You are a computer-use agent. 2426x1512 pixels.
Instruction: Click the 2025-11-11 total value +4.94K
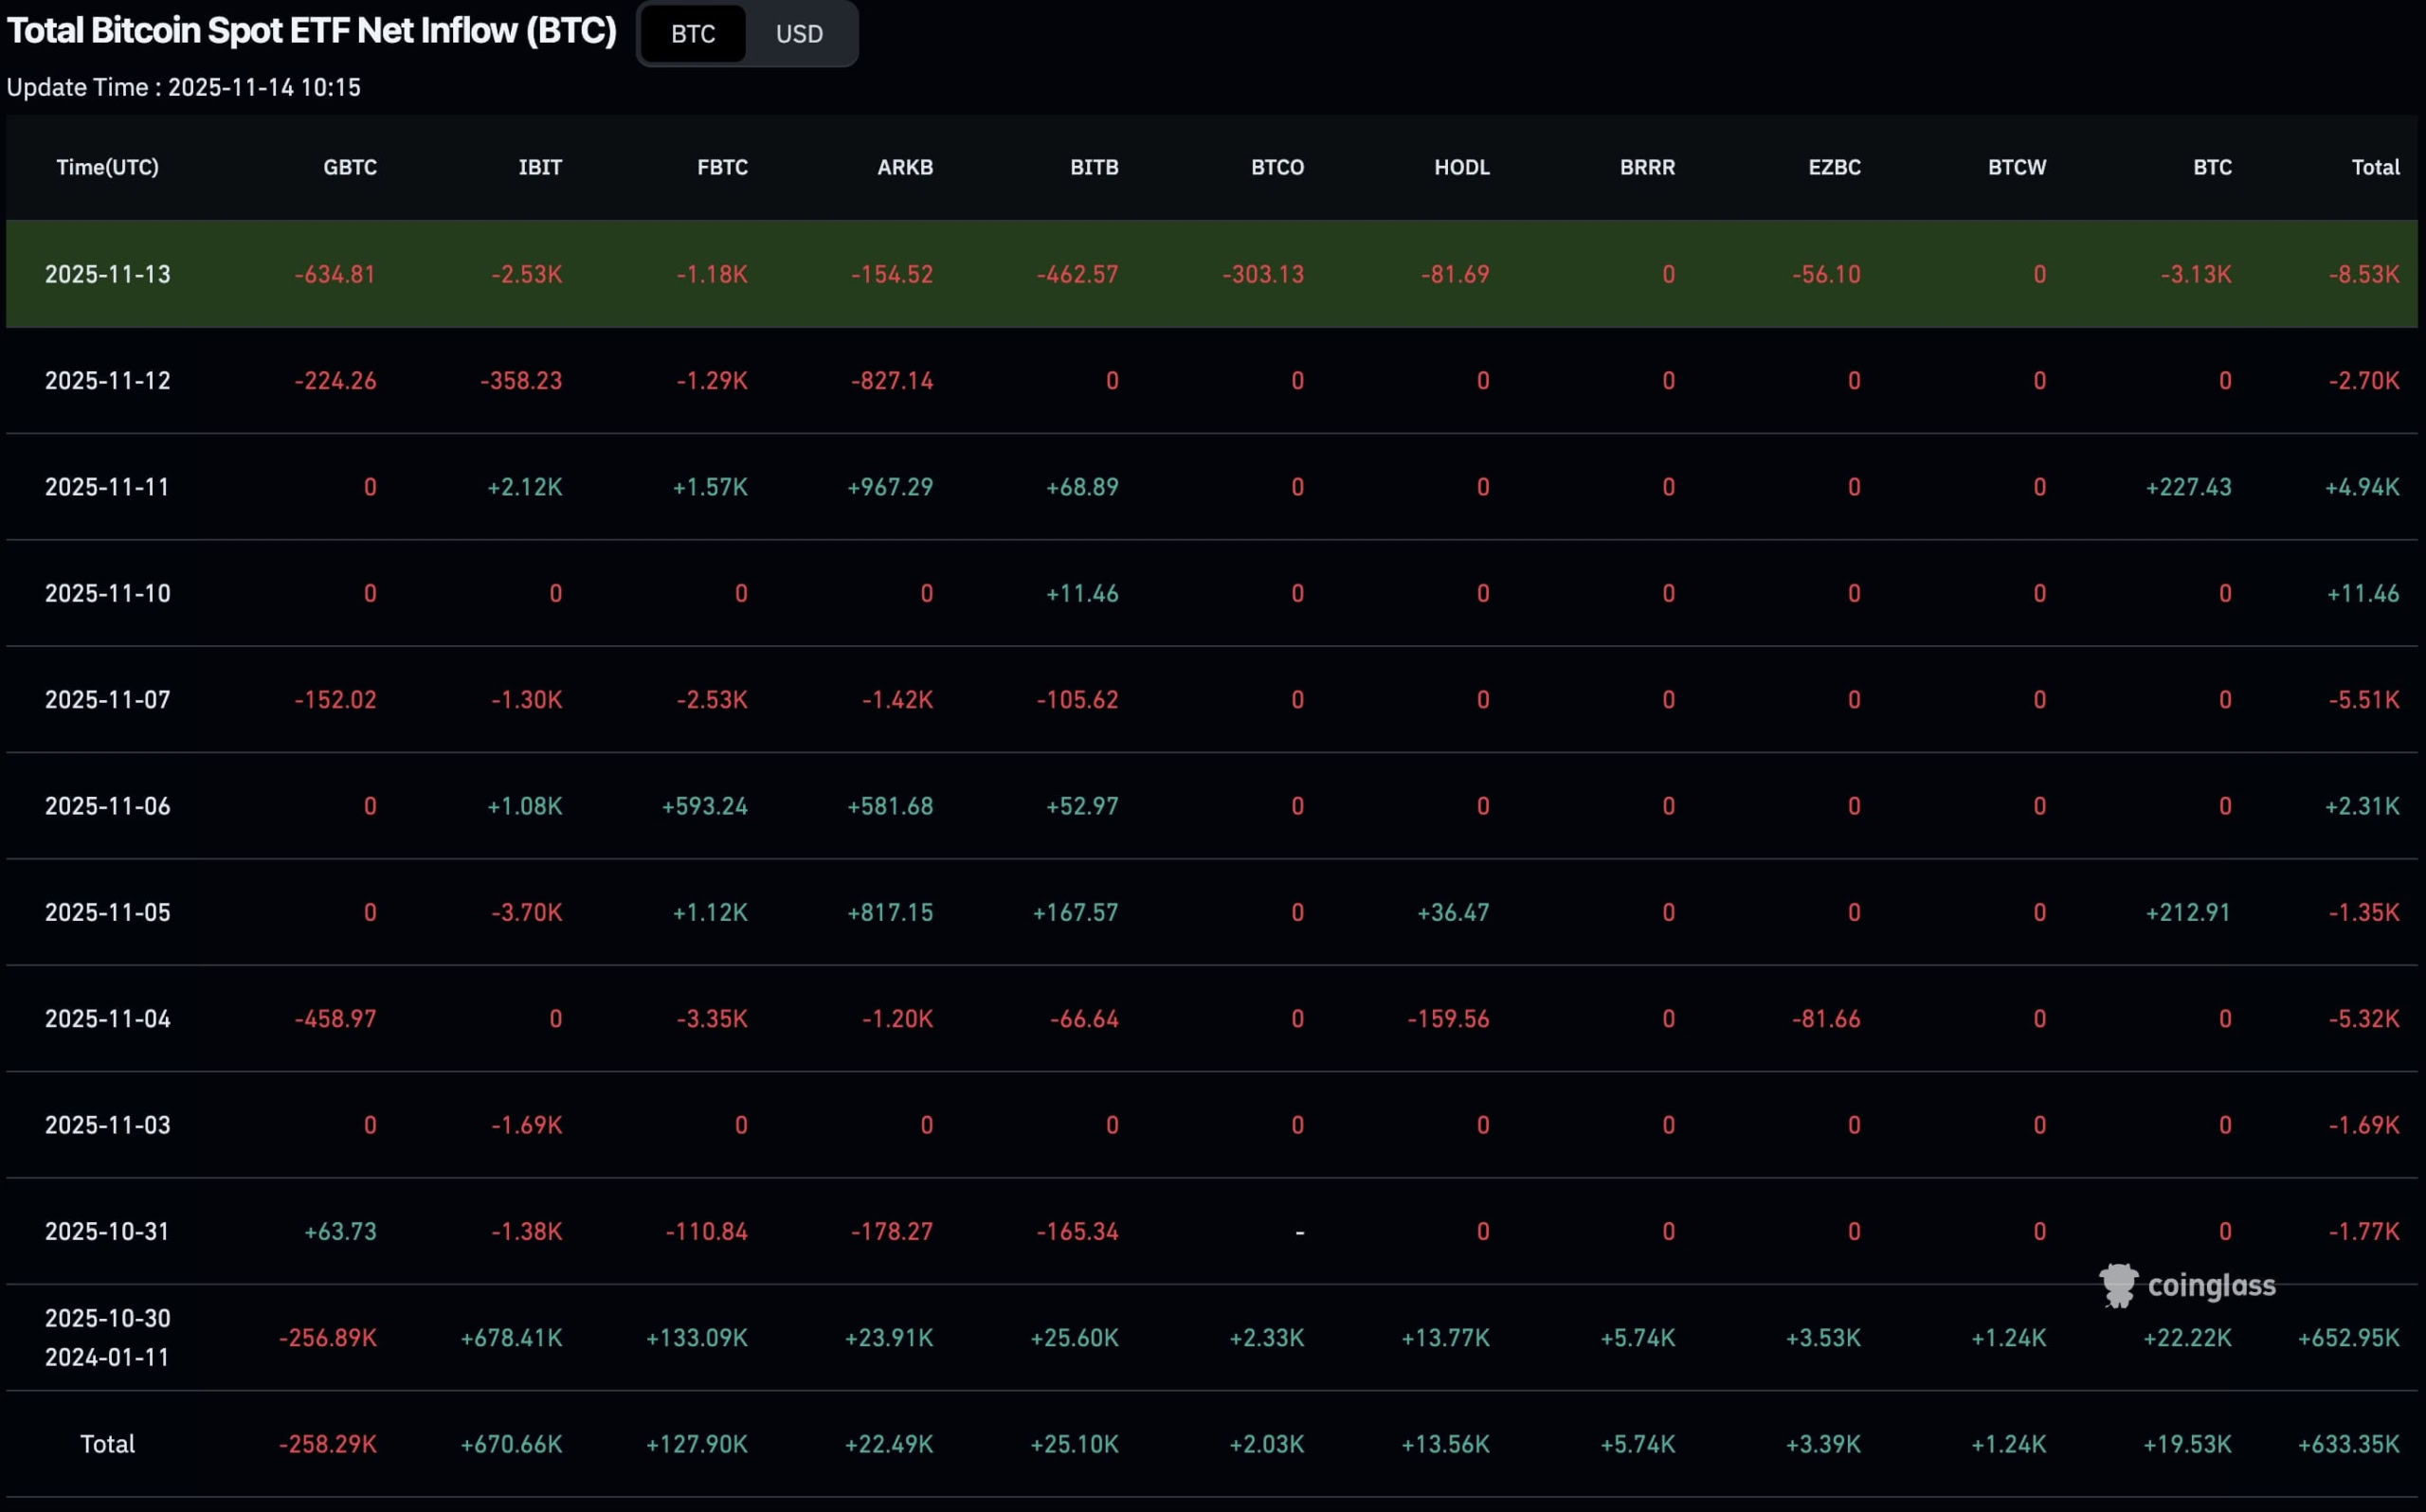pos(2361,487)
